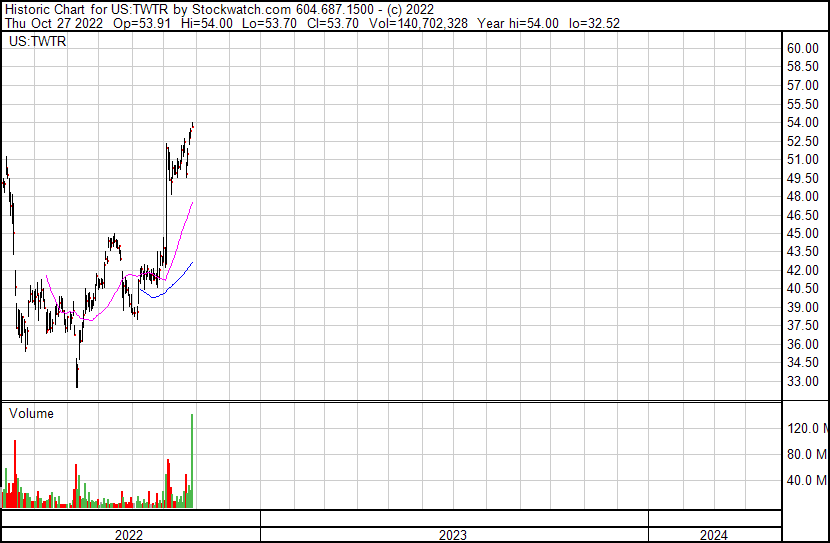Click the 45.00 price axis label
Screen dimensions: 830x543
point(803,233)
